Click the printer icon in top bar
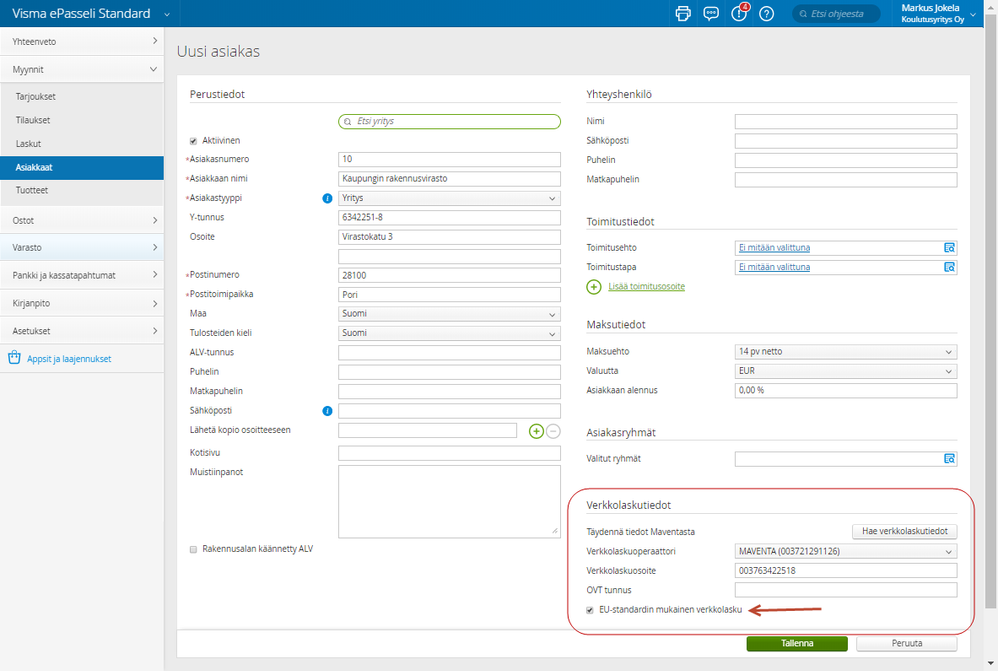 coord(683,13)
